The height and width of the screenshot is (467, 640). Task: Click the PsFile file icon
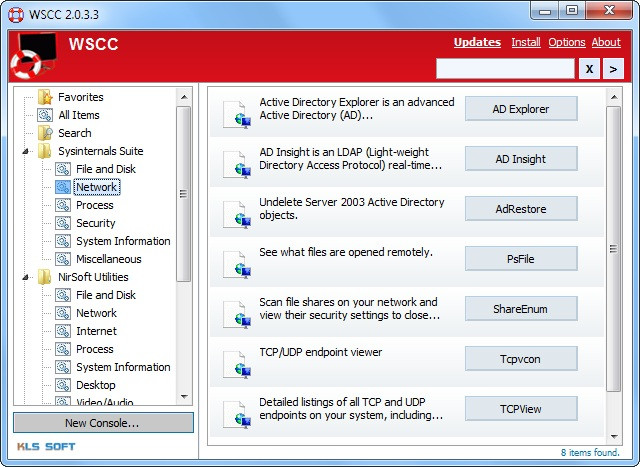click(x=237, y=265)
